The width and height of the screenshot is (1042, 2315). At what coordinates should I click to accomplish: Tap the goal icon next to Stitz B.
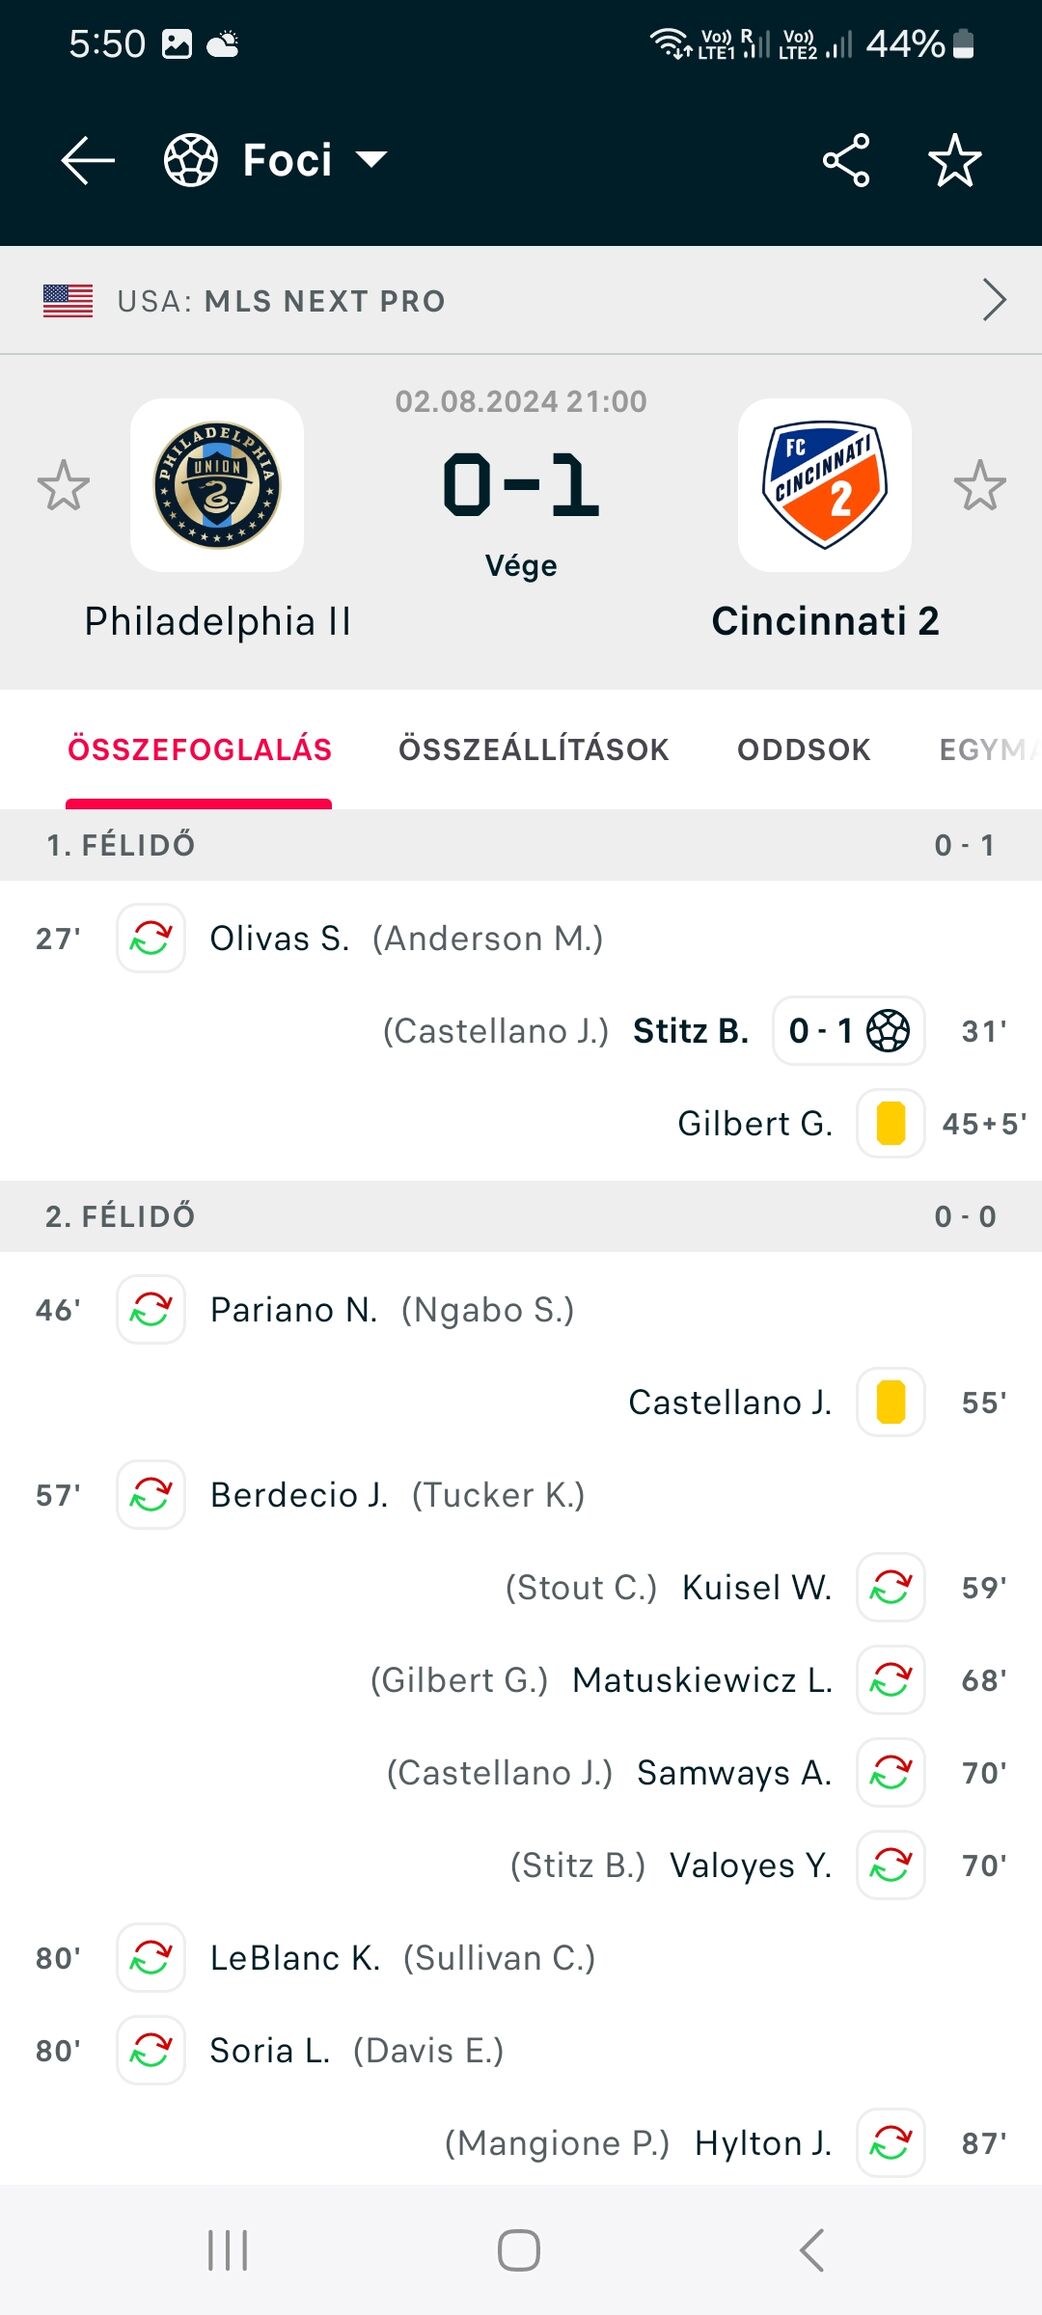pos(888,1030)
